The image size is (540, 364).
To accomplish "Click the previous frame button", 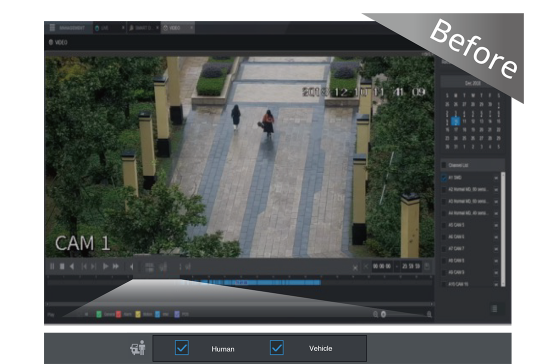I will coord(84,267).
